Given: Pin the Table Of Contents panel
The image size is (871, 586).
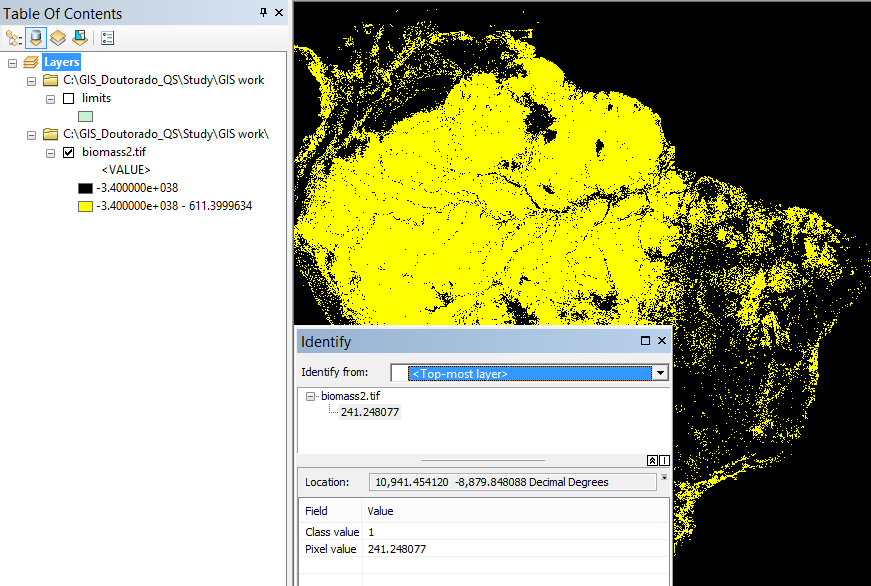Looking at the screenshot, I should pos(262,13).
